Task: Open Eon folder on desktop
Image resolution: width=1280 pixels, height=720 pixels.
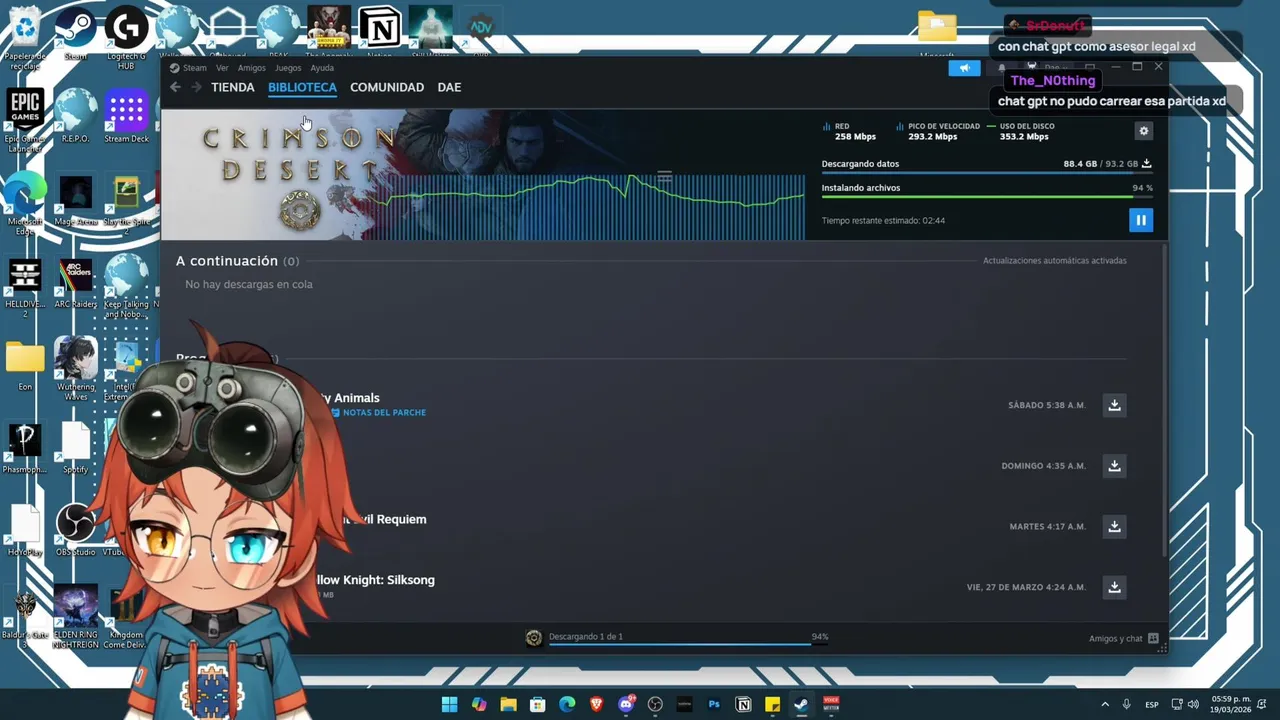Action: coord(25,365)
